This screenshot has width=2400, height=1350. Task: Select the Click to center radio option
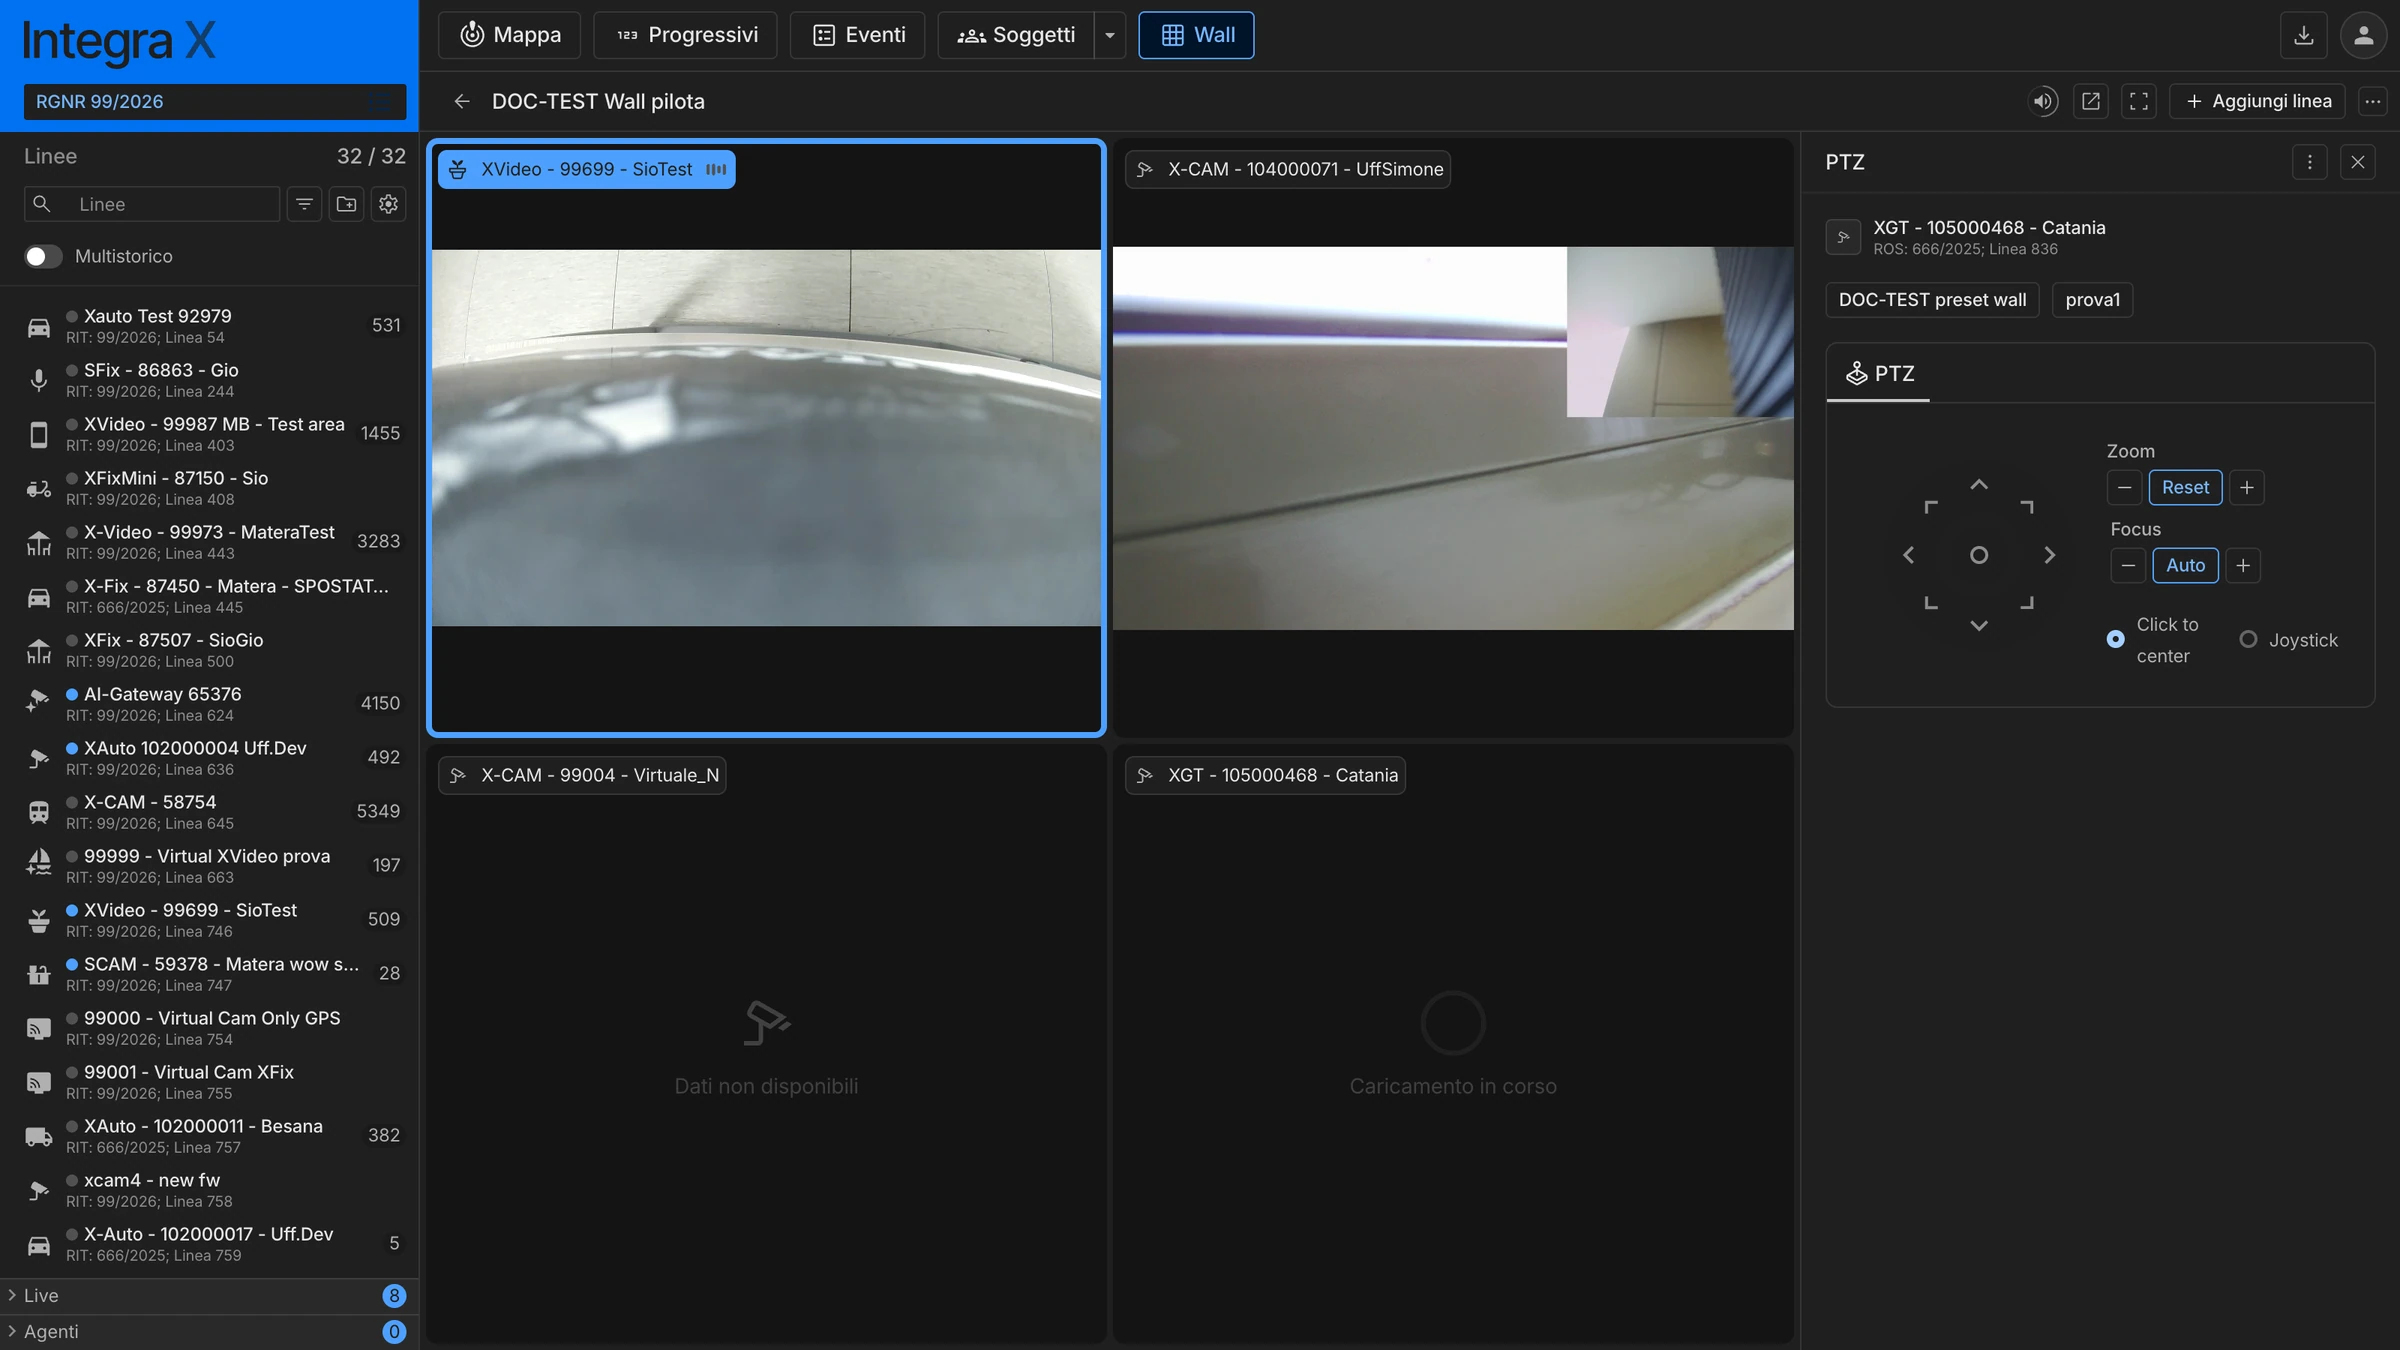coord(2115,639)
